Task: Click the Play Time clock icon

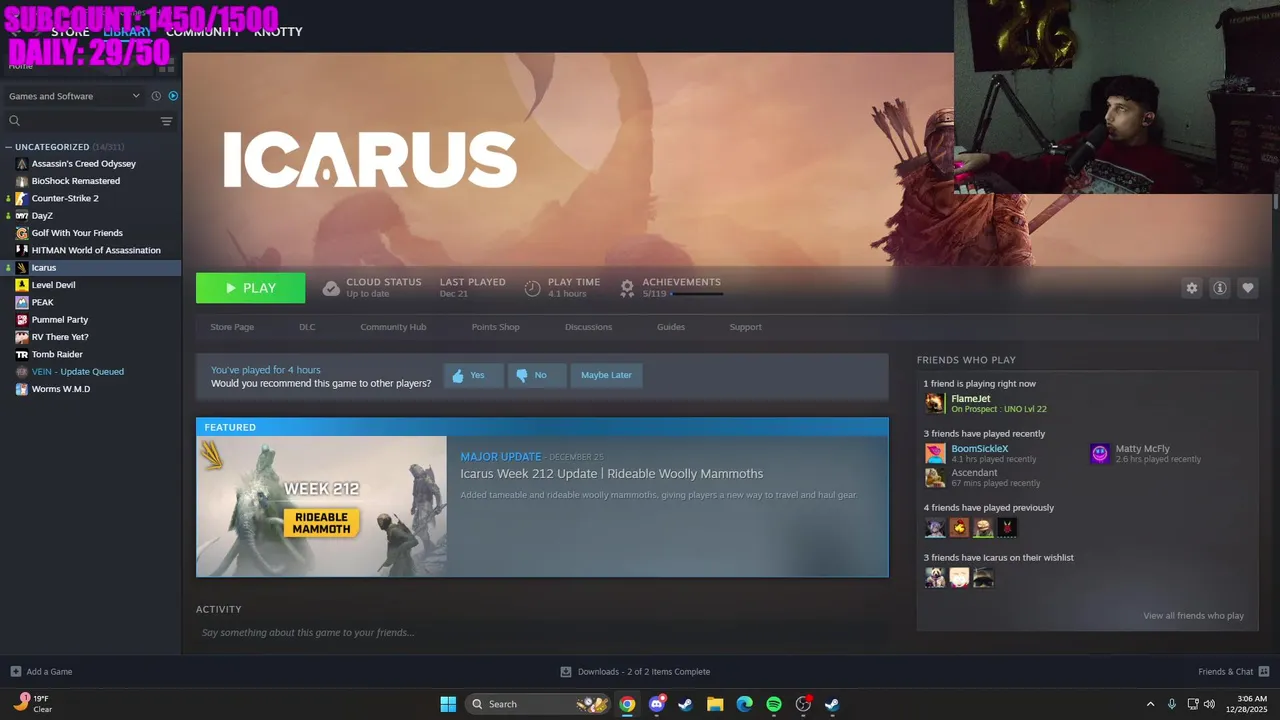Action: [x=532, y=288]
